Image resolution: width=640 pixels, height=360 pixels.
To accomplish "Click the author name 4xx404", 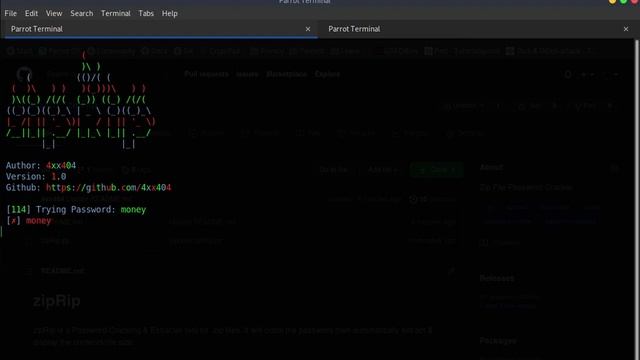I will click(61, 166).
